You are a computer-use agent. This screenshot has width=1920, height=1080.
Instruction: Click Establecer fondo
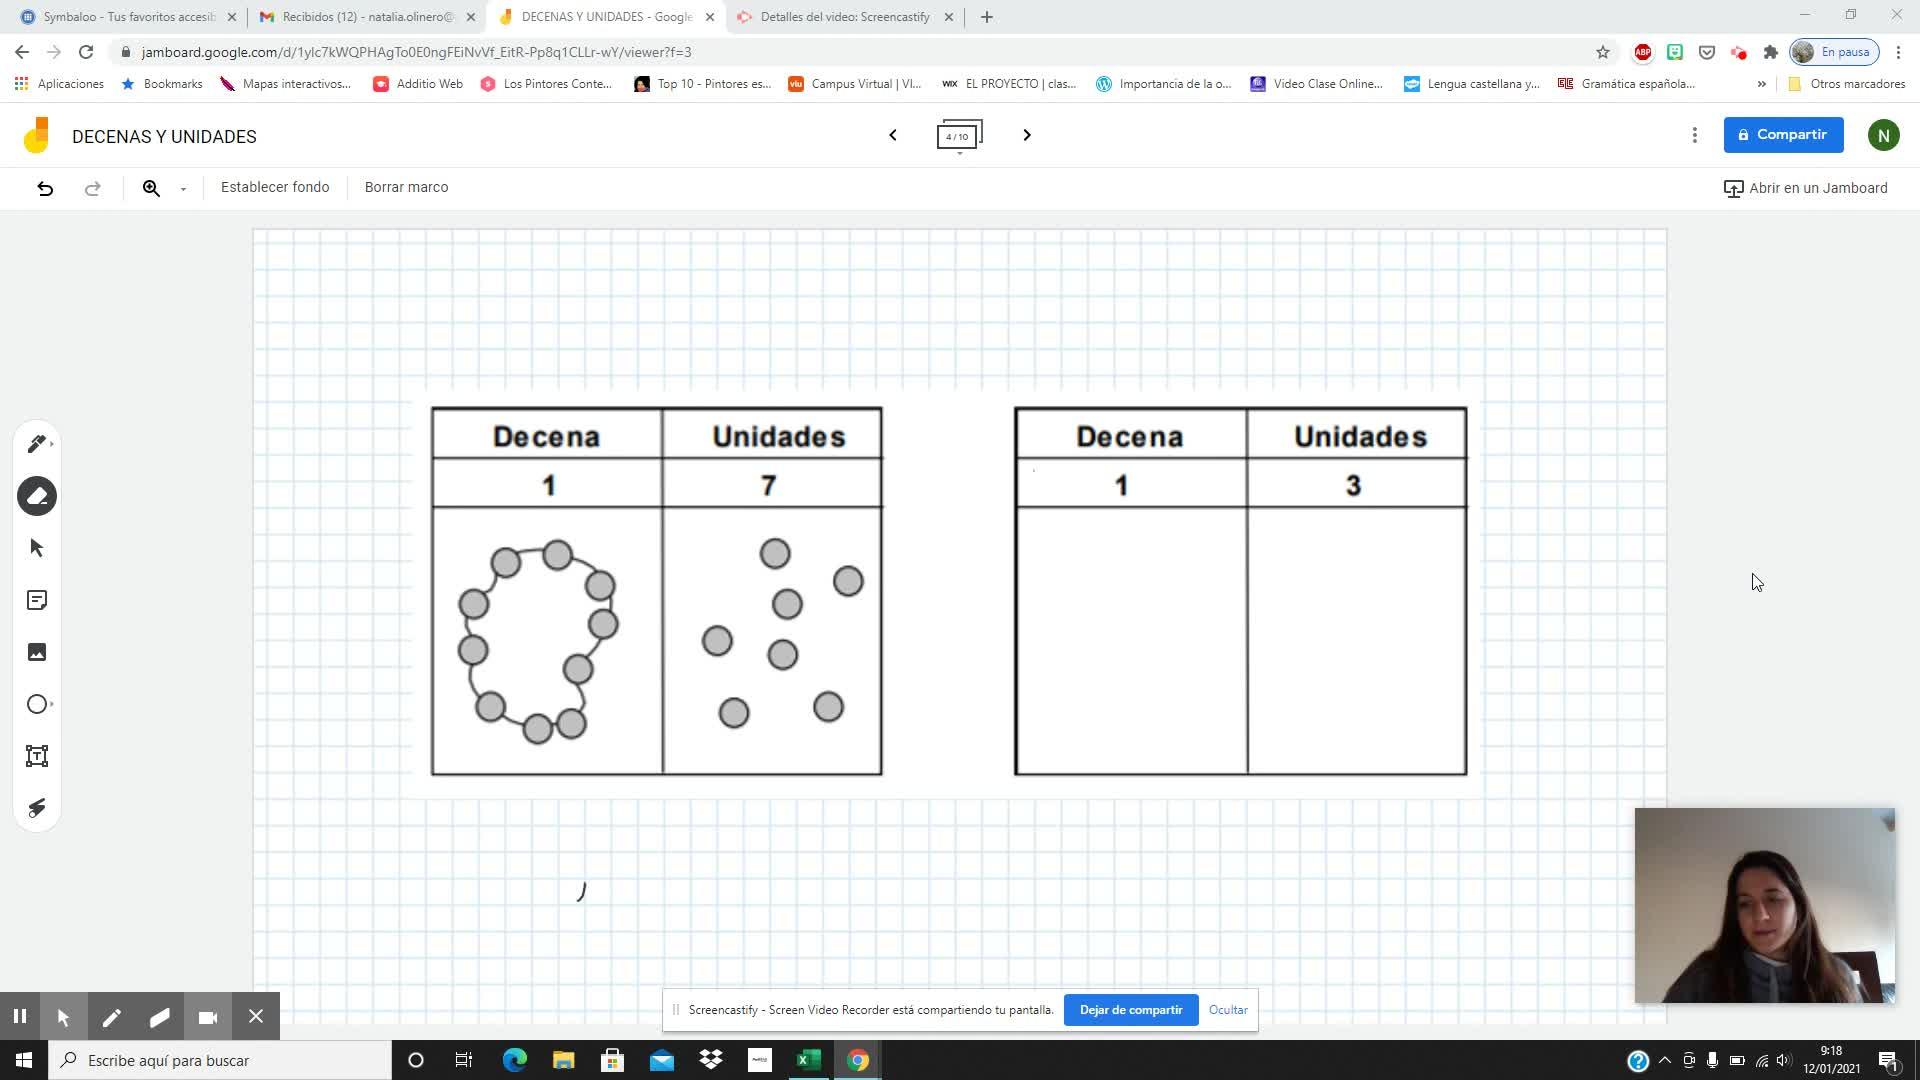coord(275,187)
